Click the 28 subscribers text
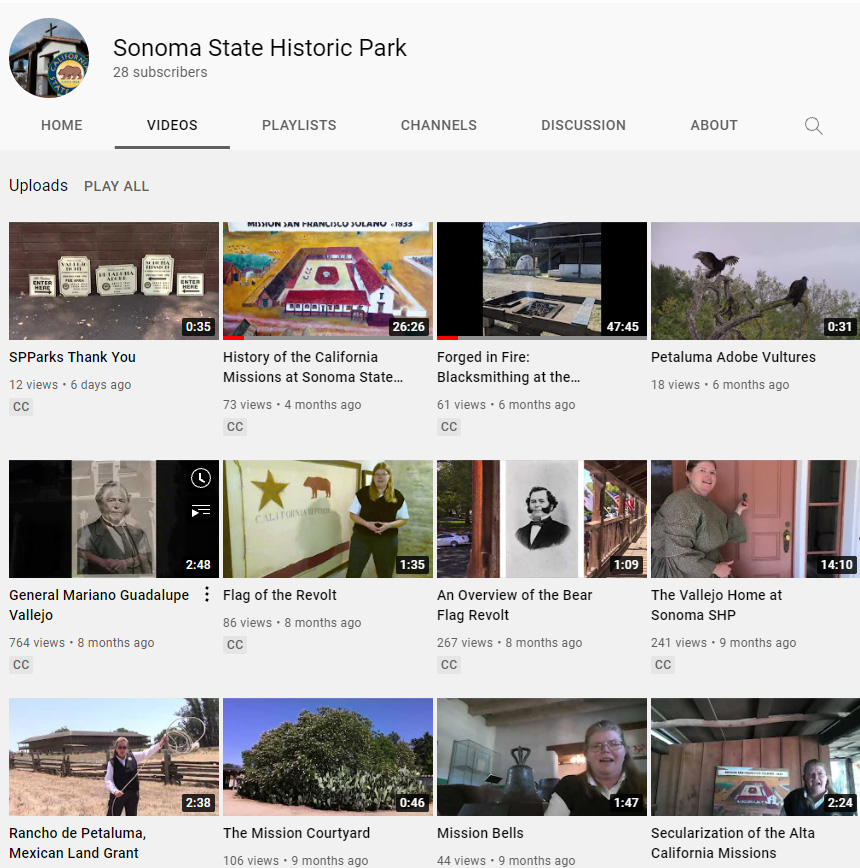The image size is (860, 868). [x=160, y=72]
